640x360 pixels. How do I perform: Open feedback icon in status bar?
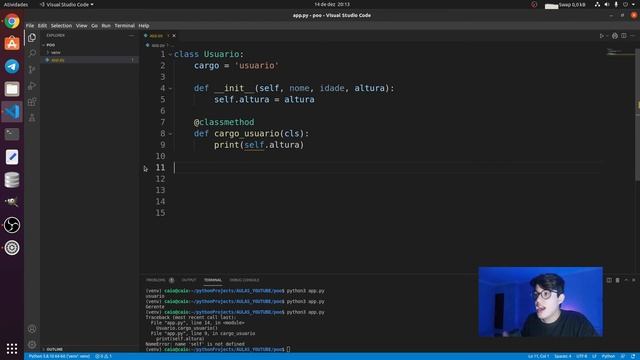click(x=623, y=356)
